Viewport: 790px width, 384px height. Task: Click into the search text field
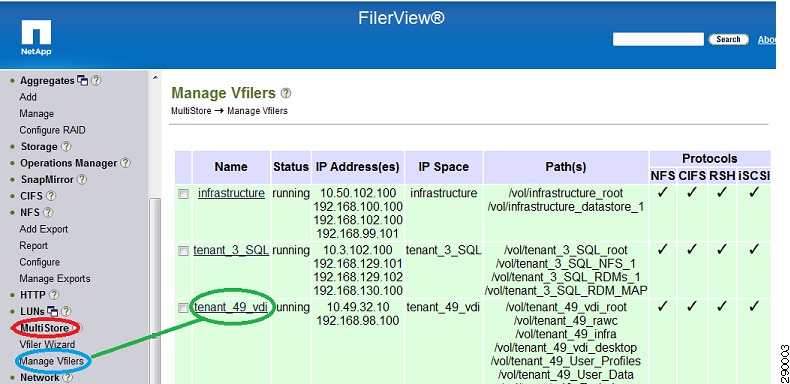658,39
